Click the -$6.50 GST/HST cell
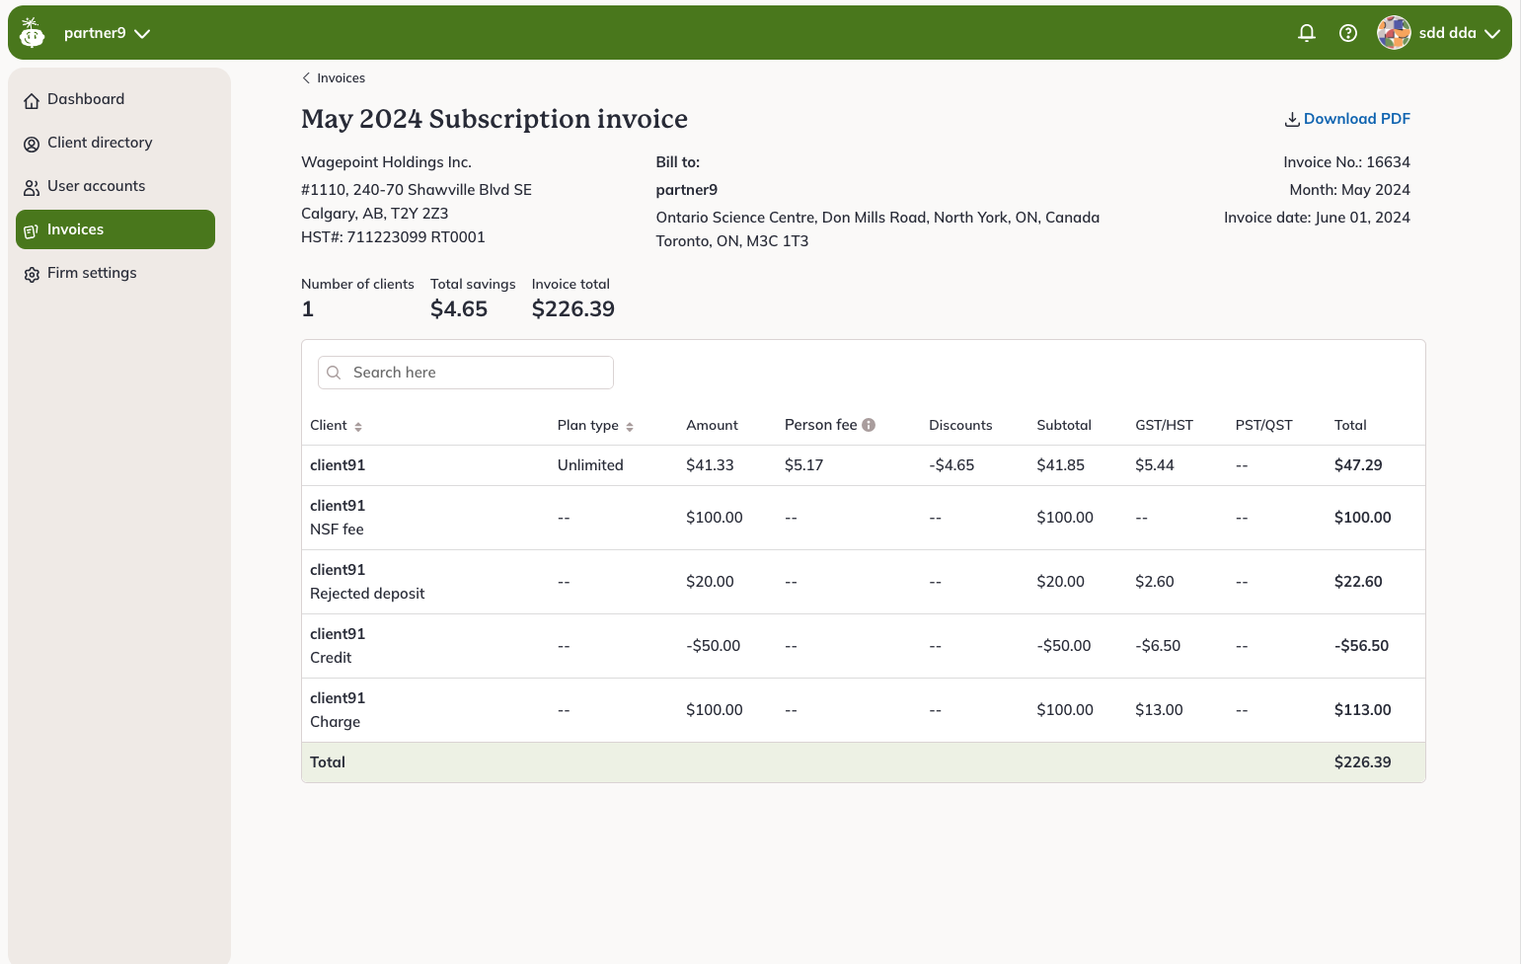 coord(1158,645)
